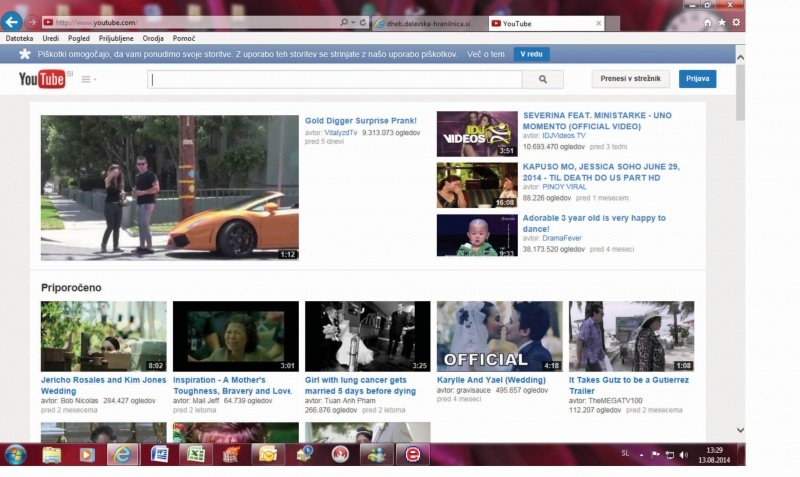The image size is (800, 477).
Task: Click the network tray icon
Action: point(670,455)
